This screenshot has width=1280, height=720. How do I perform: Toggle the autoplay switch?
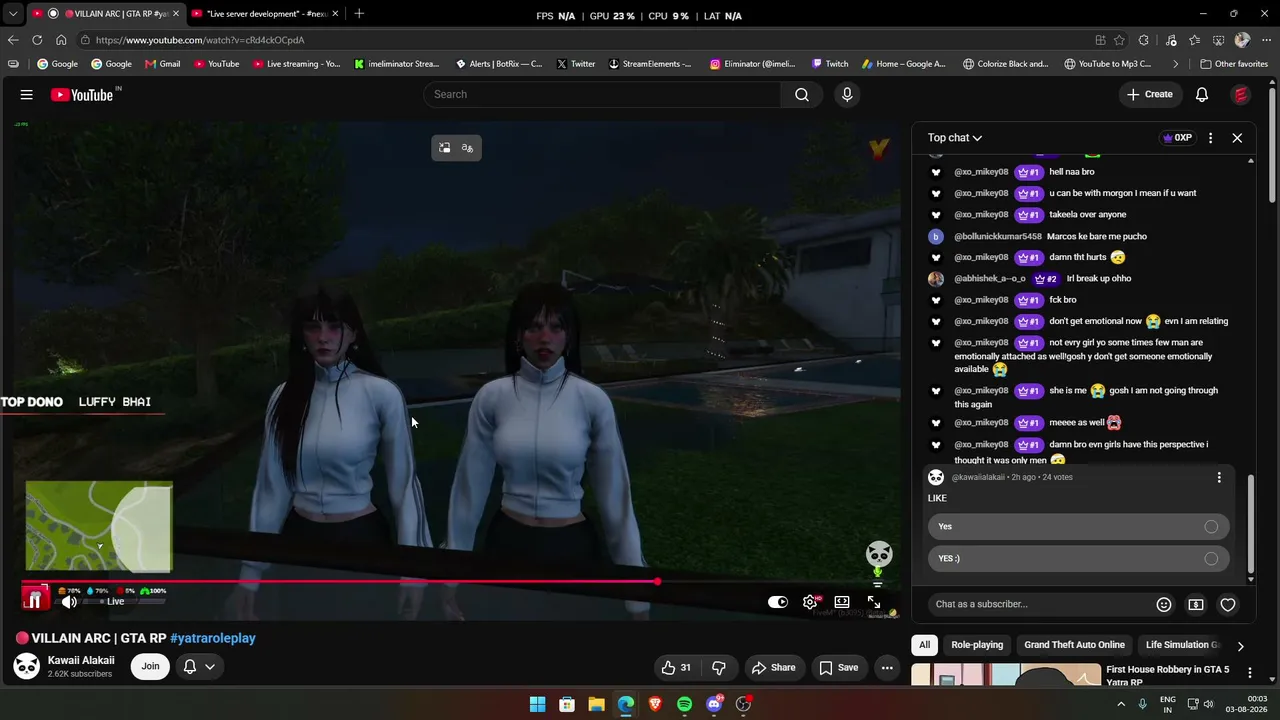778,602
